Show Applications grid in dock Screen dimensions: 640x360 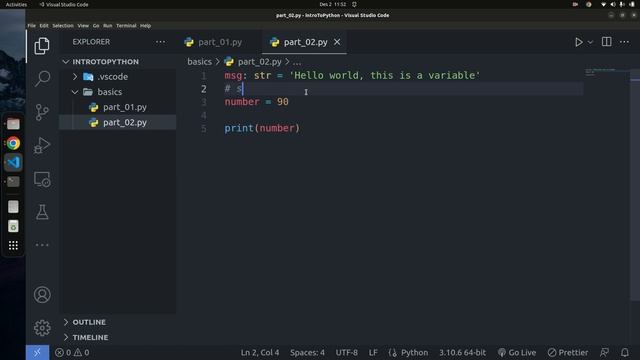[13, 245]
